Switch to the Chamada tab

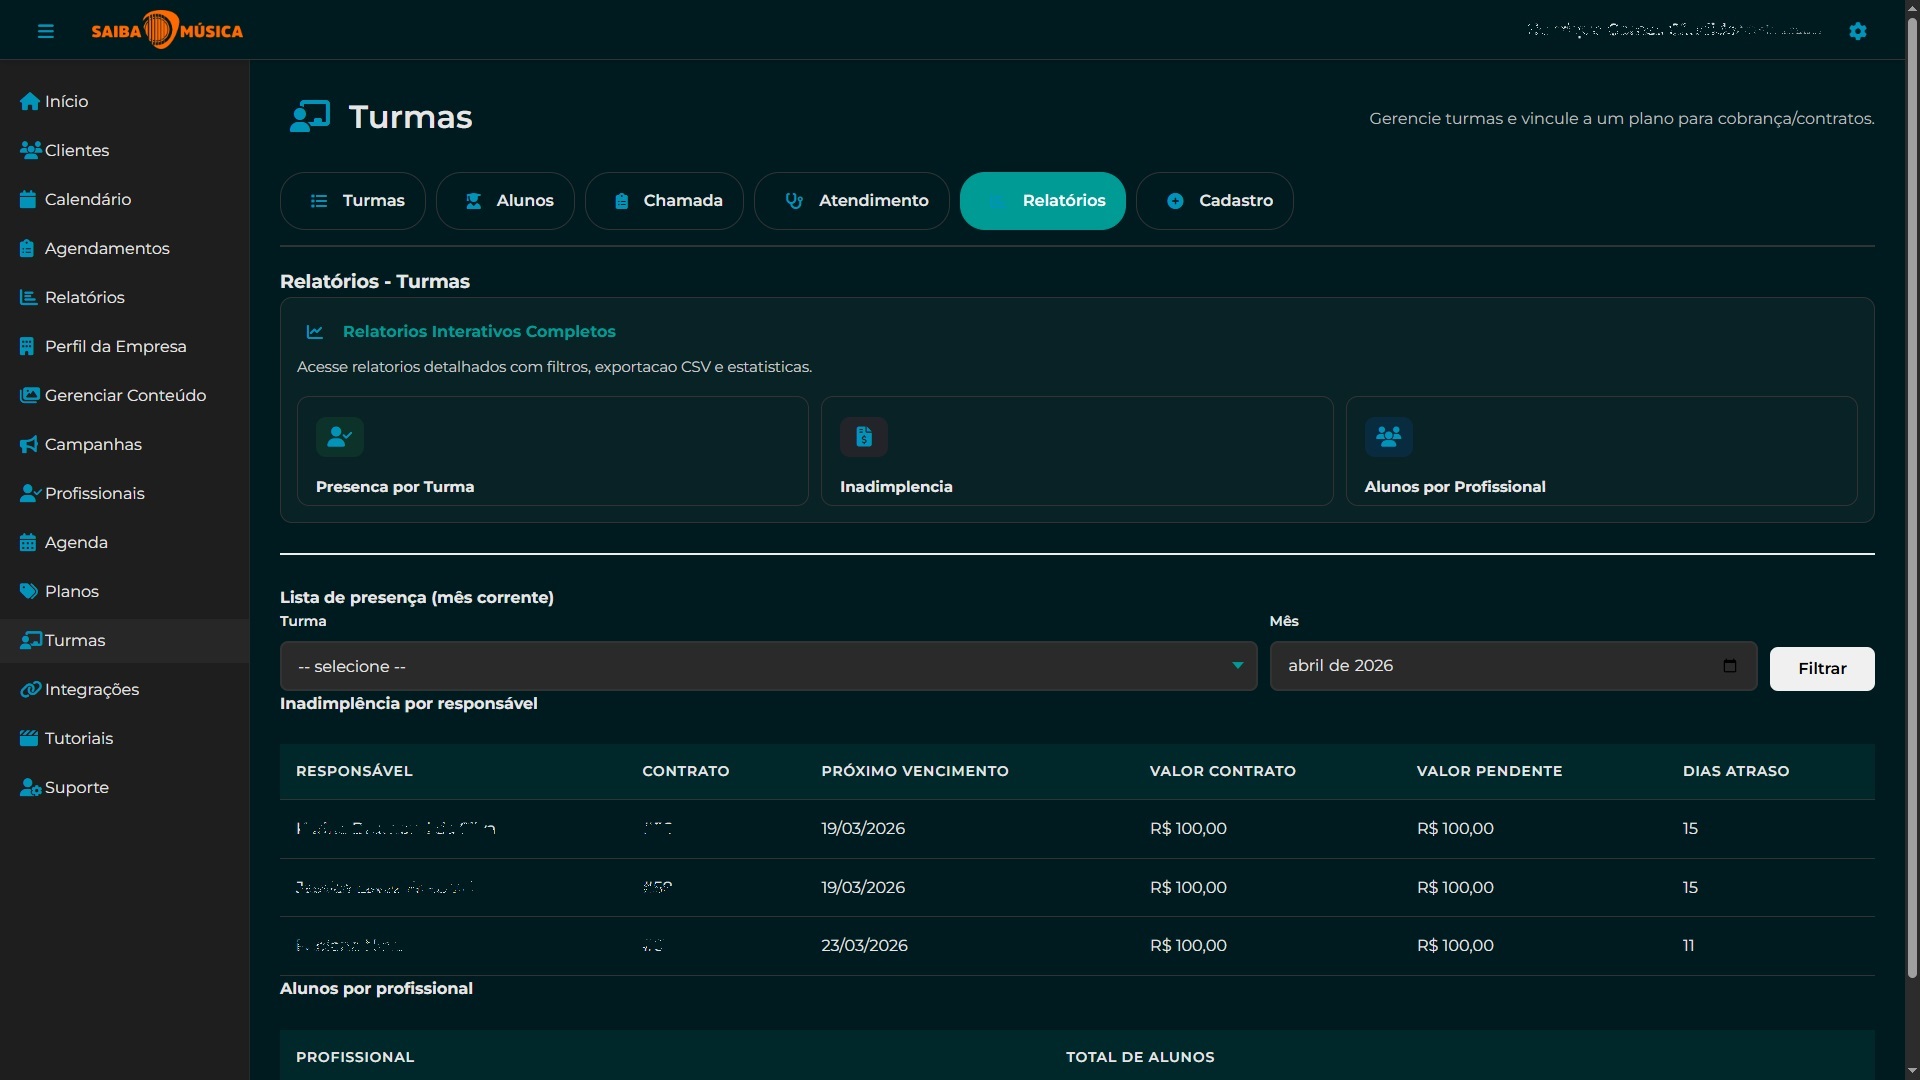click(x=664, y=201)
